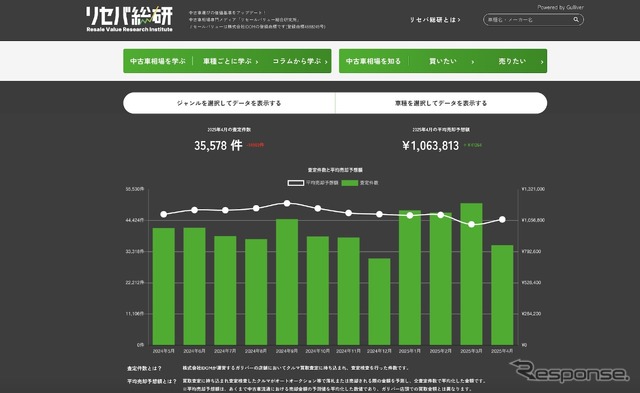
Task: Open ジャンルを選択してデータを表示する selector
Action: tap(229, 103)
